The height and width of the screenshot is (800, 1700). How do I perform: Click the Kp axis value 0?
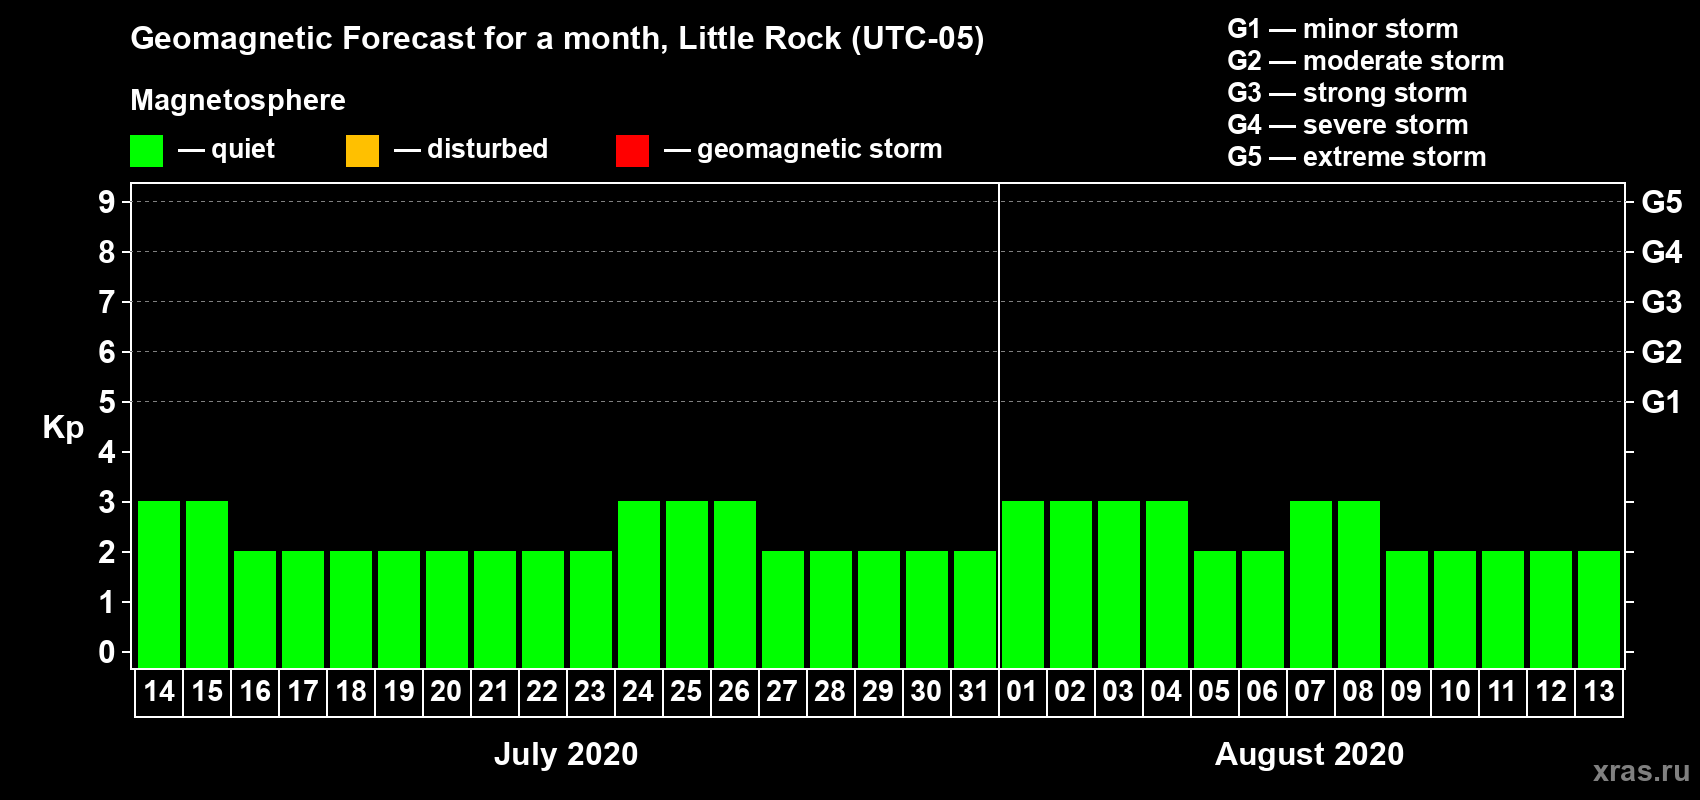point(107,652)
